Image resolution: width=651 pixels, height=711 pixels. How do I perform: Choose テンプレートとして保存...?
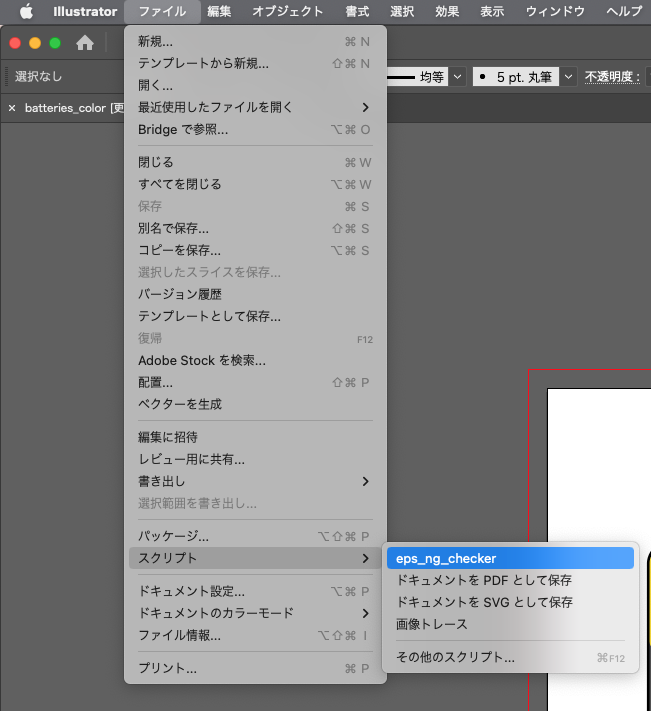(x=255, y=316)
